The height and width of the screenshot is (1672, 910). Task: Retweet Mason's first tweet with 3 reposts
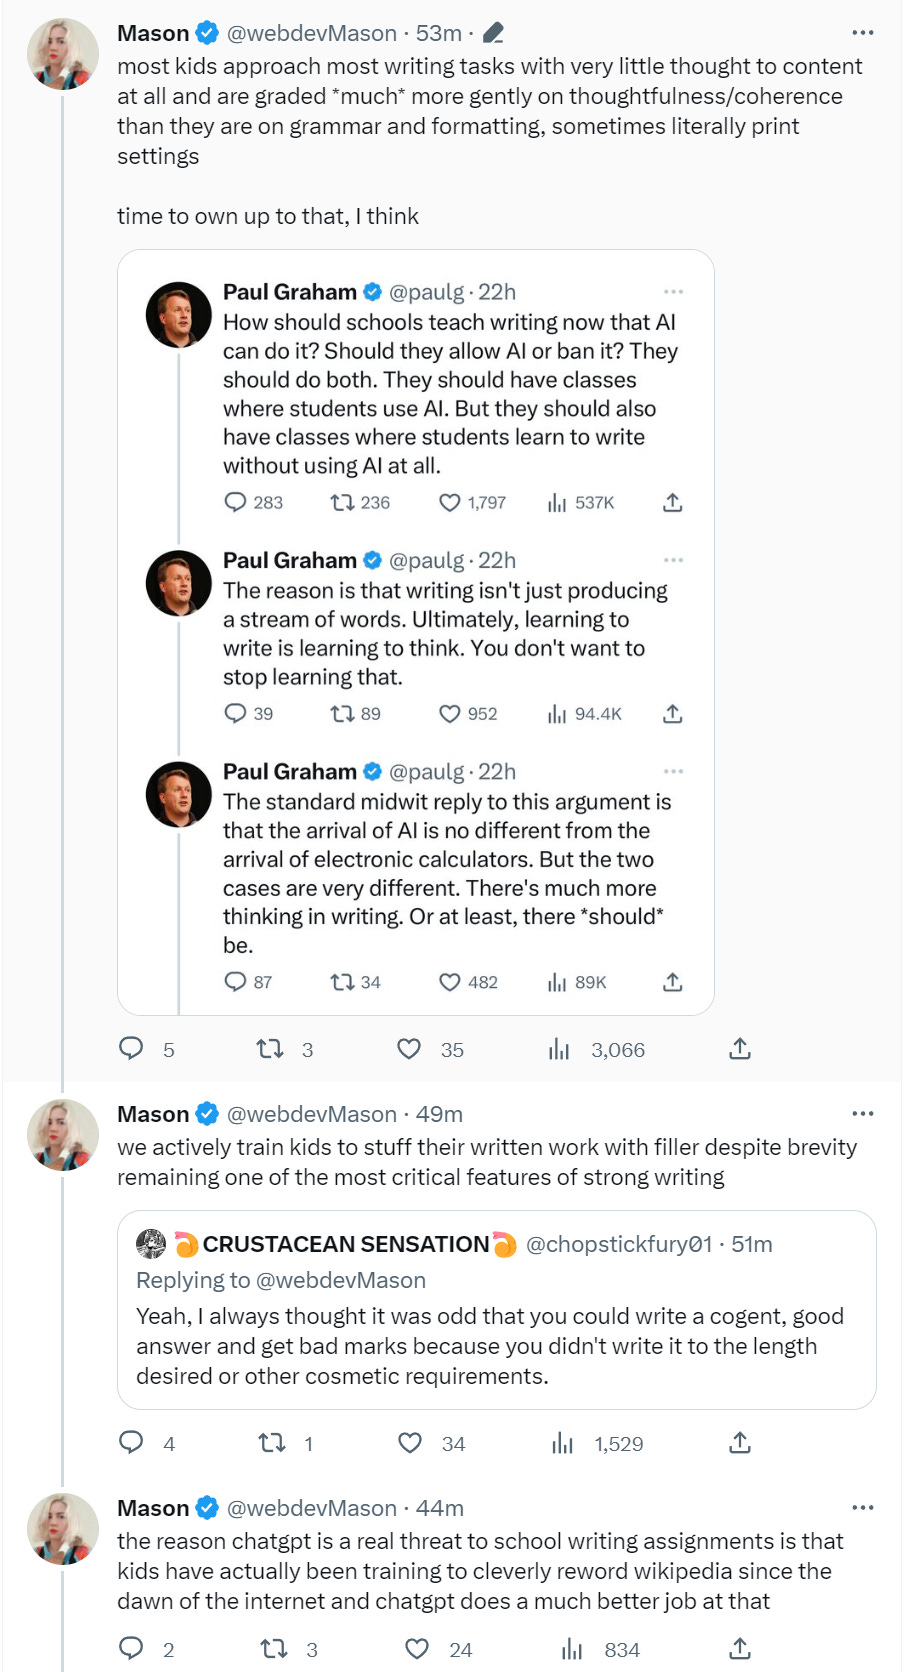point(269,1049)
